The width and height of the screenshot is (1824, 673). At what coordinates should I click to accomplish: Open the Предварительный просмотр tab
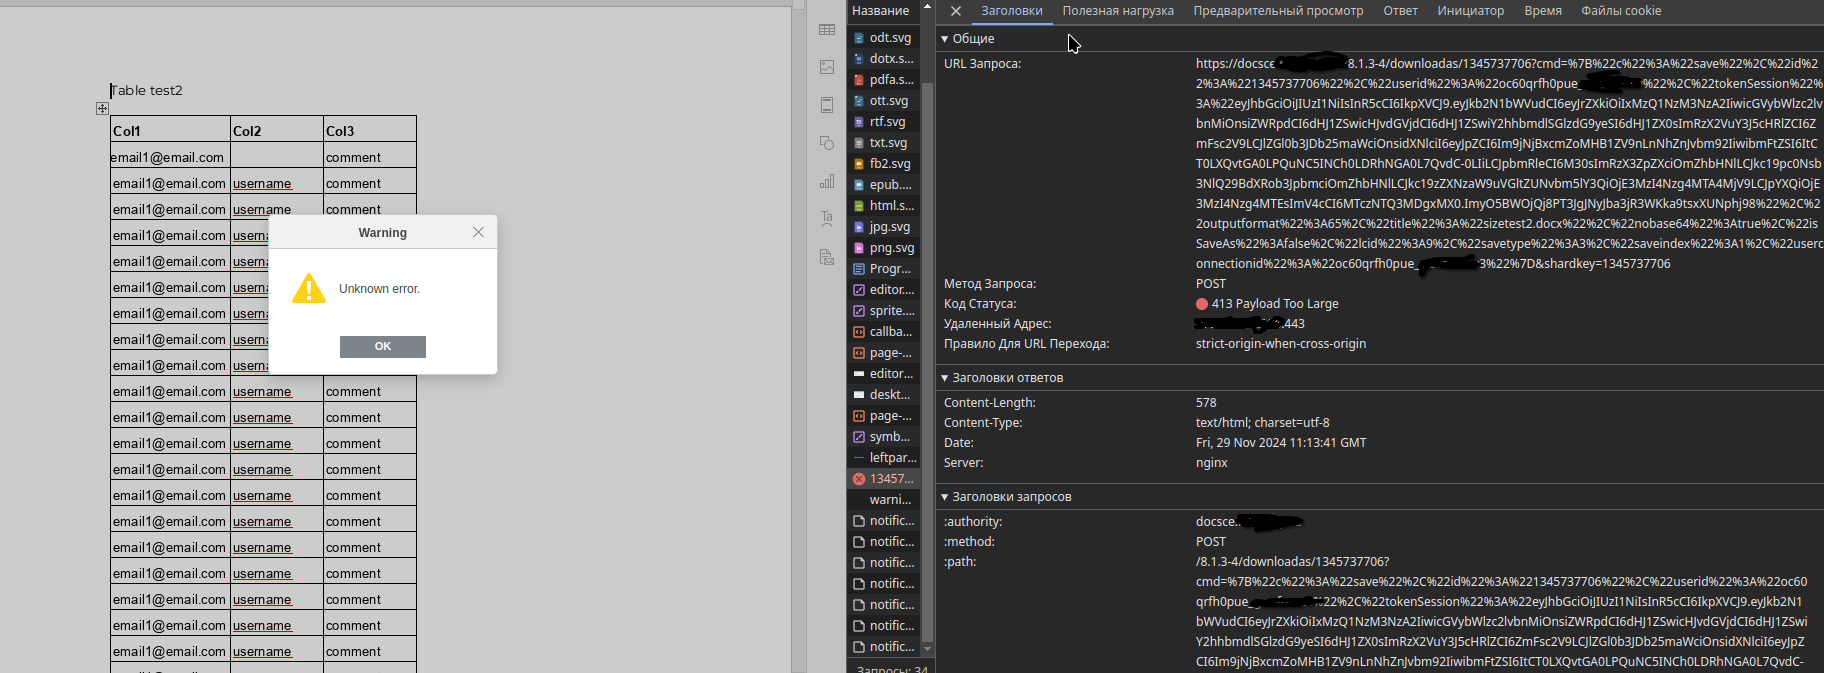(1278, 11)
